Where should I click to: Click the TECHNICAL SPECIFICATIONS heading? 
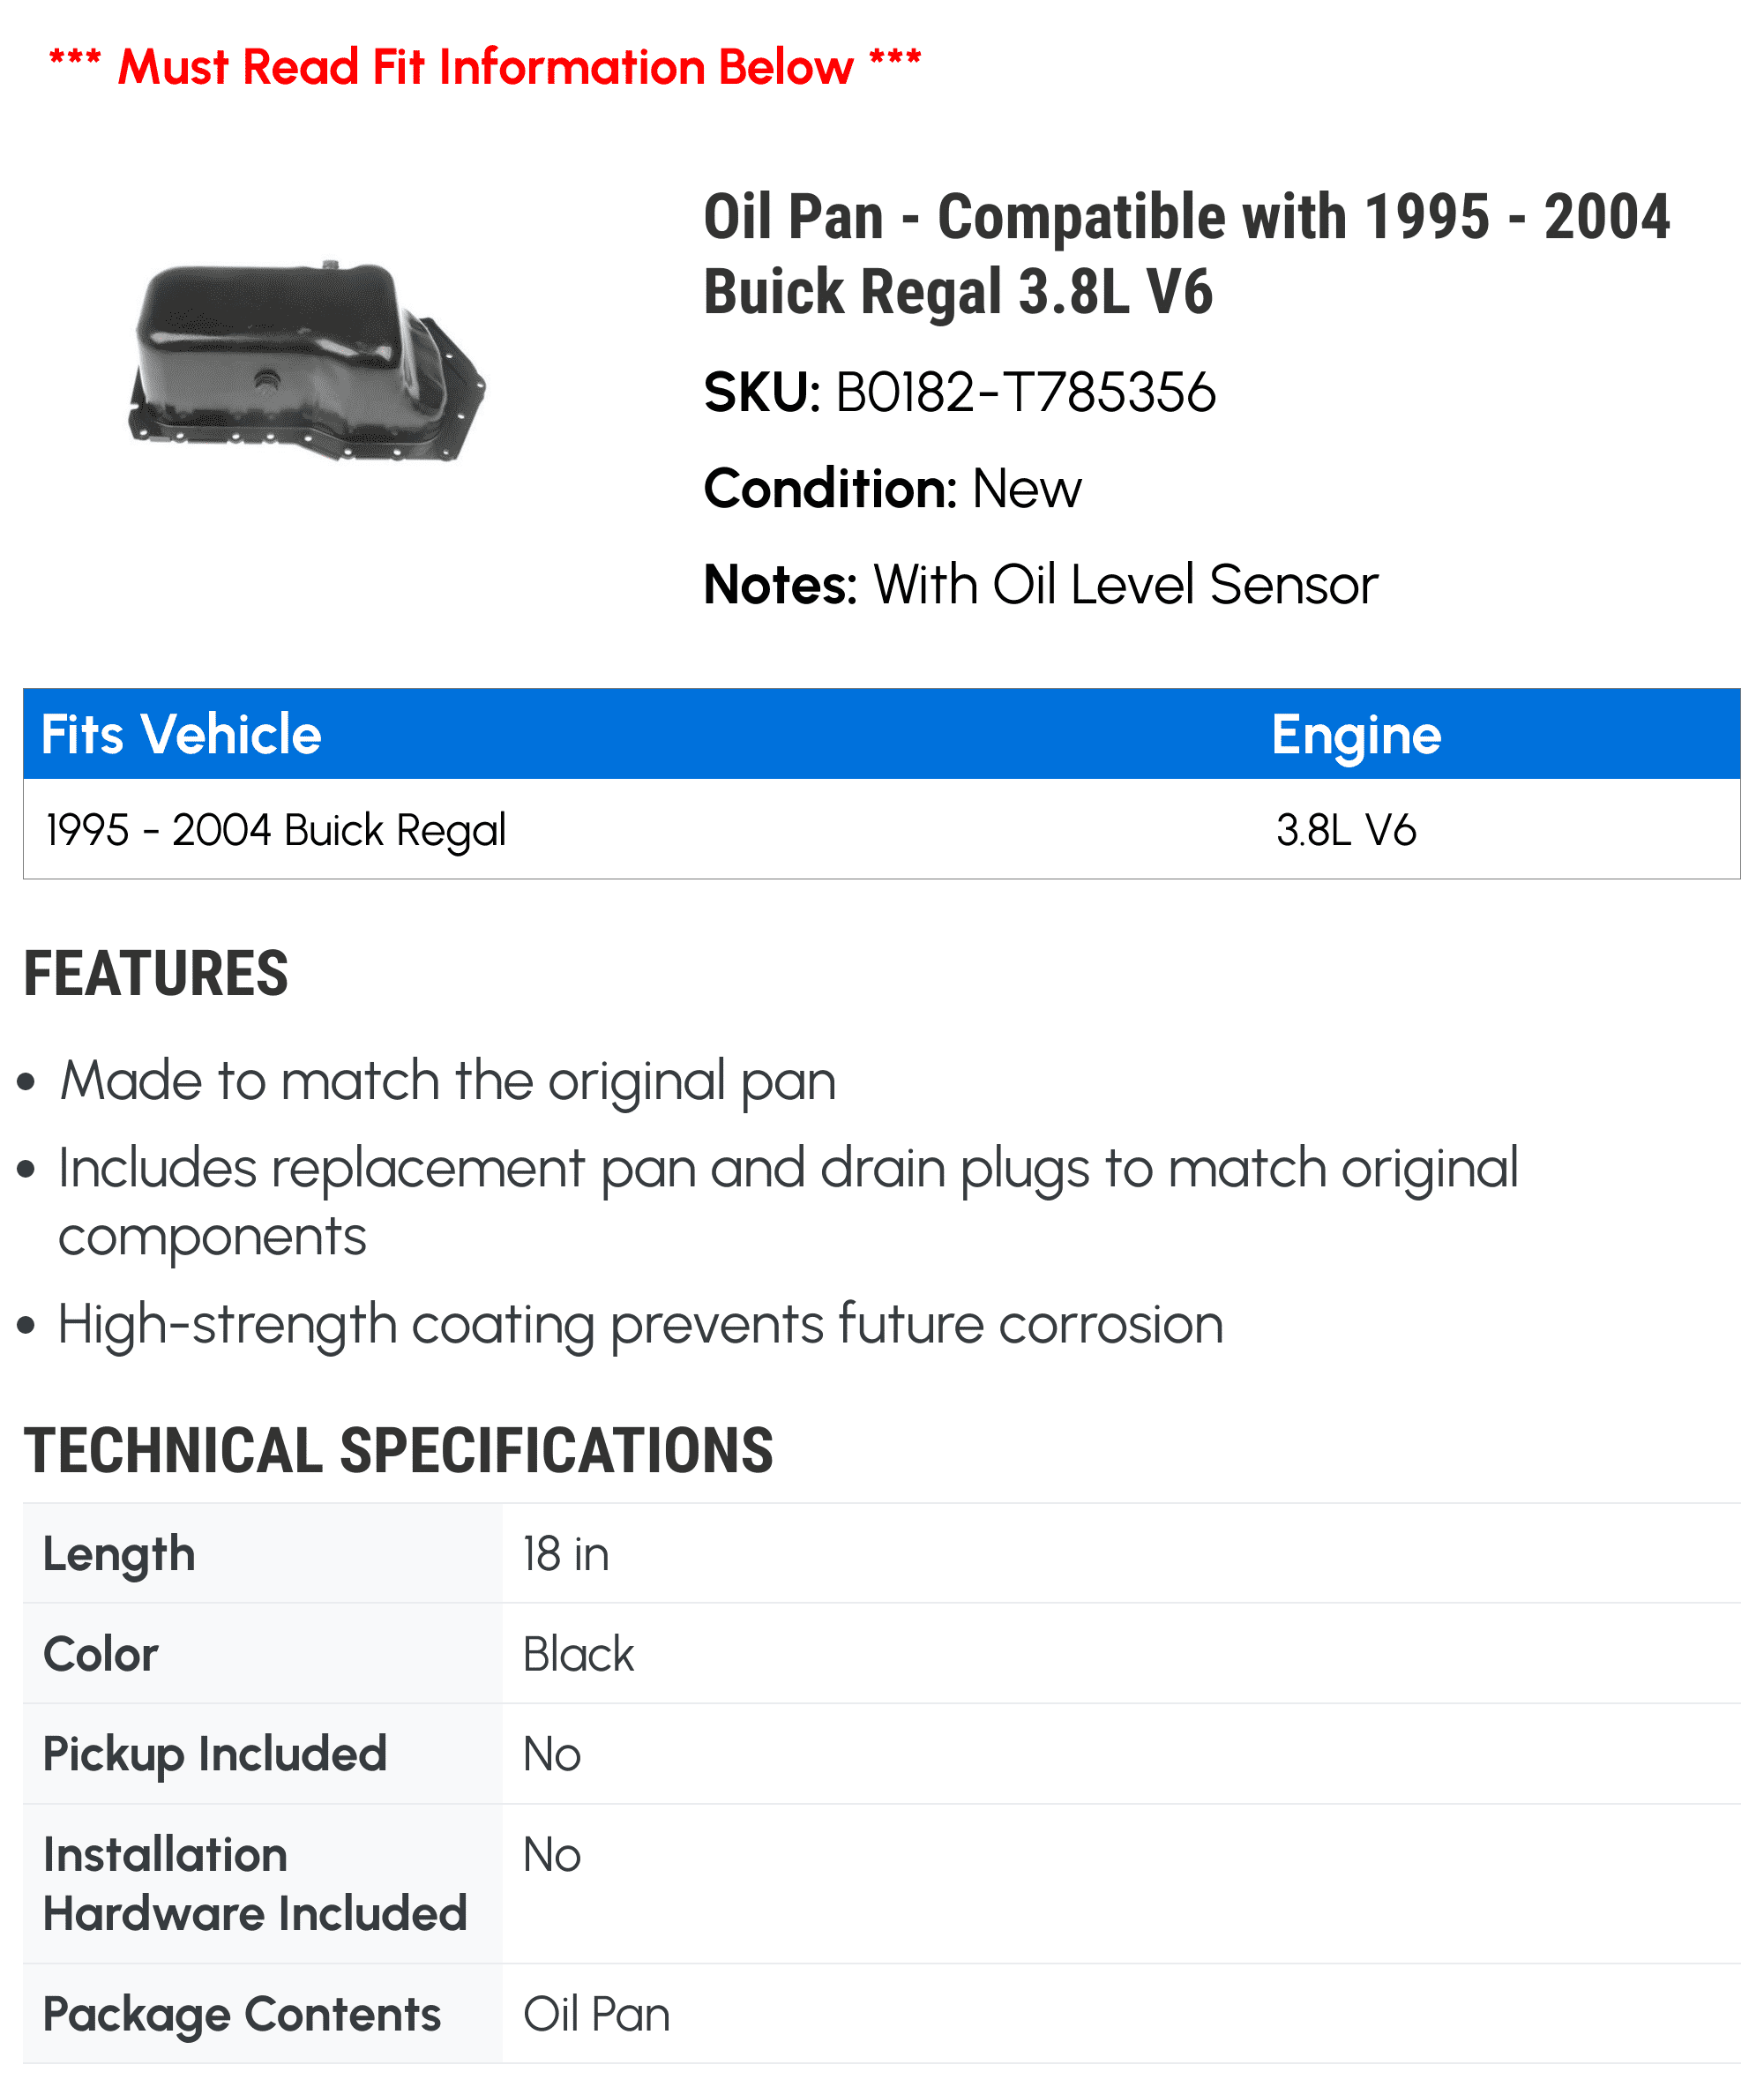click(398, 1450)
